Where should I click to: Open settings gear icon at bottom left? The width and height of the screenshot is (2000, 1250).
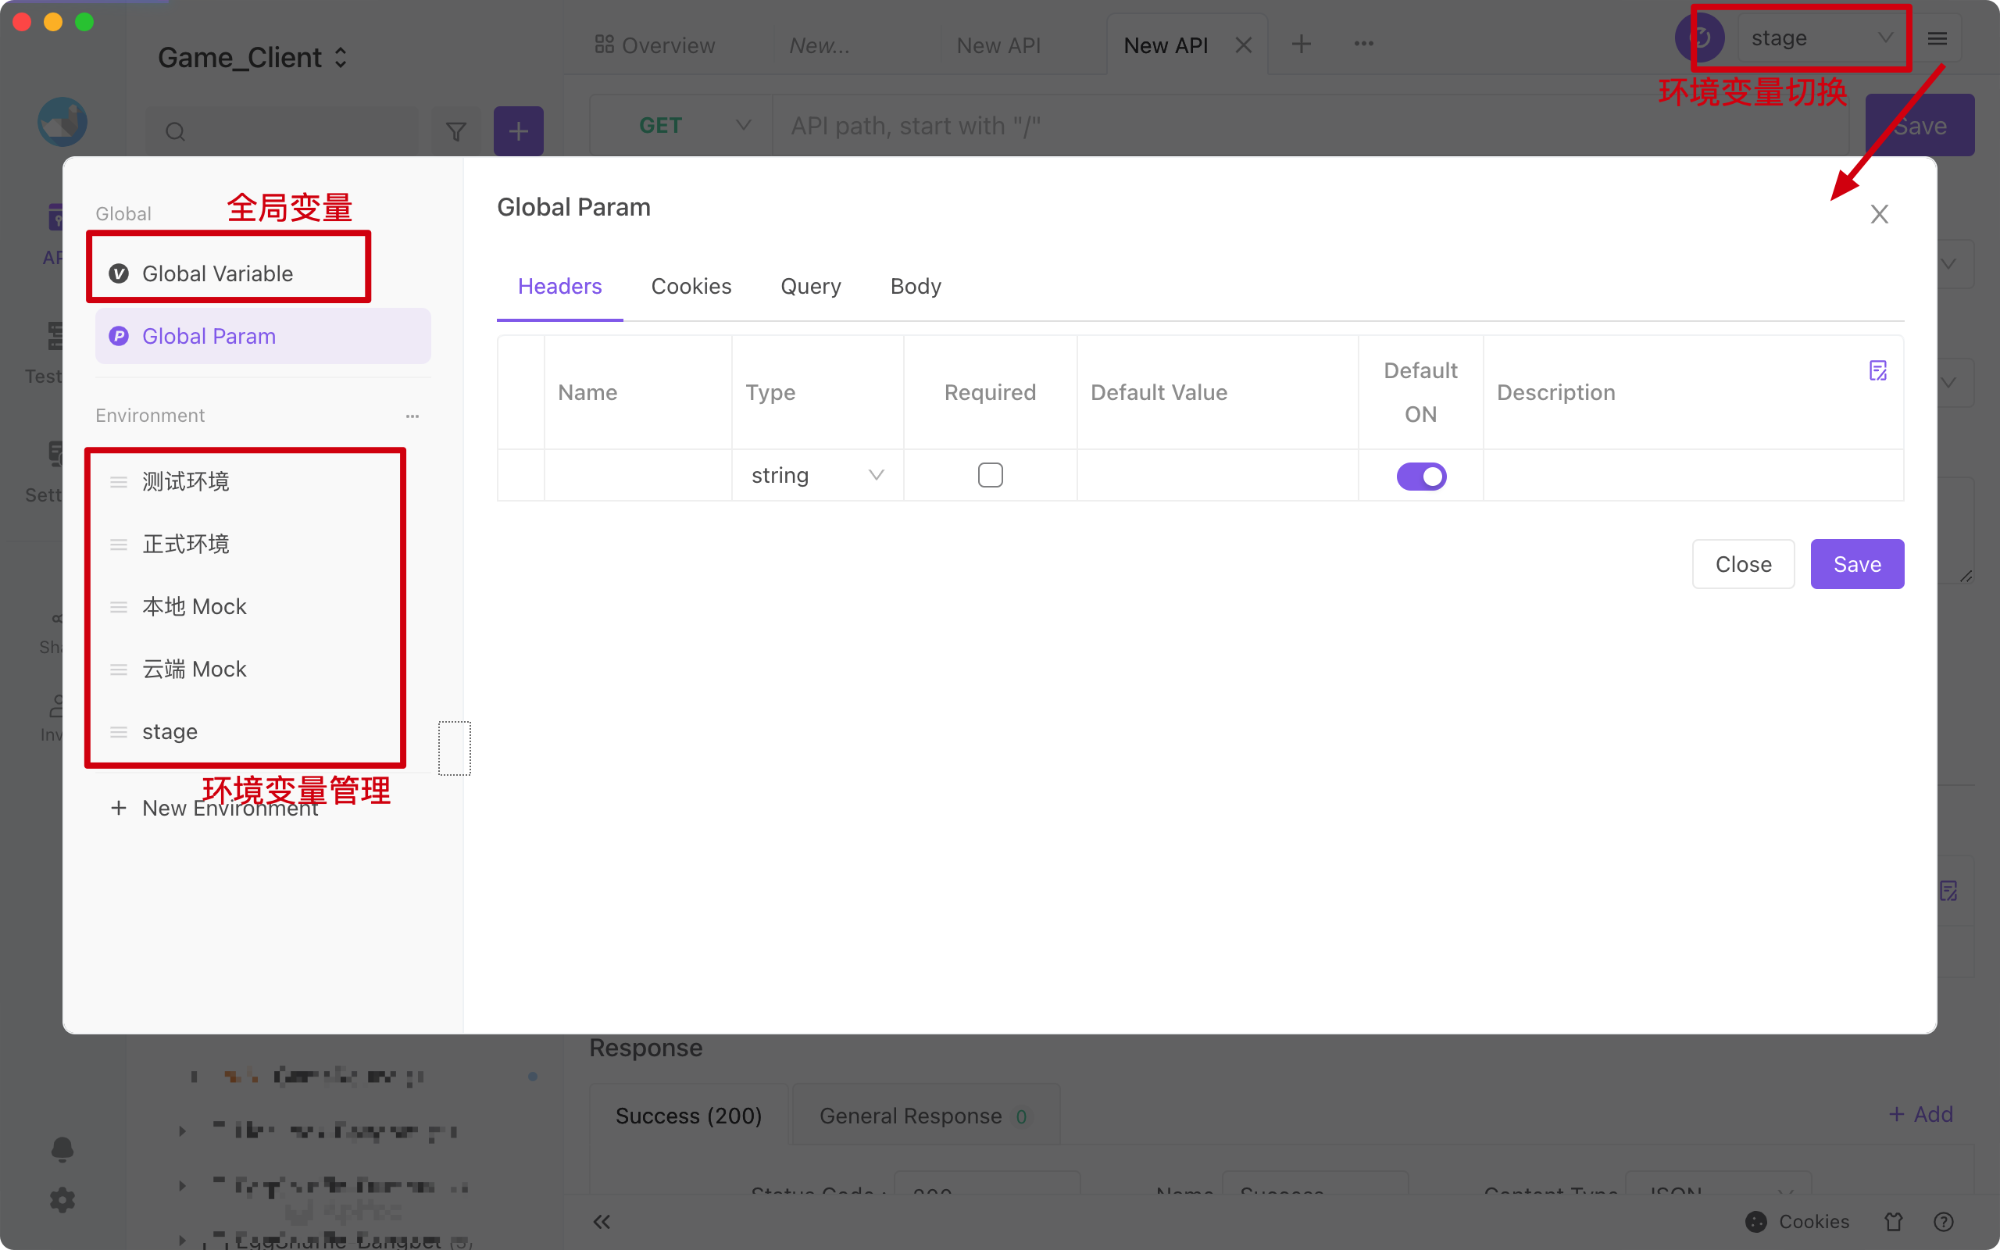point(62,1200)
